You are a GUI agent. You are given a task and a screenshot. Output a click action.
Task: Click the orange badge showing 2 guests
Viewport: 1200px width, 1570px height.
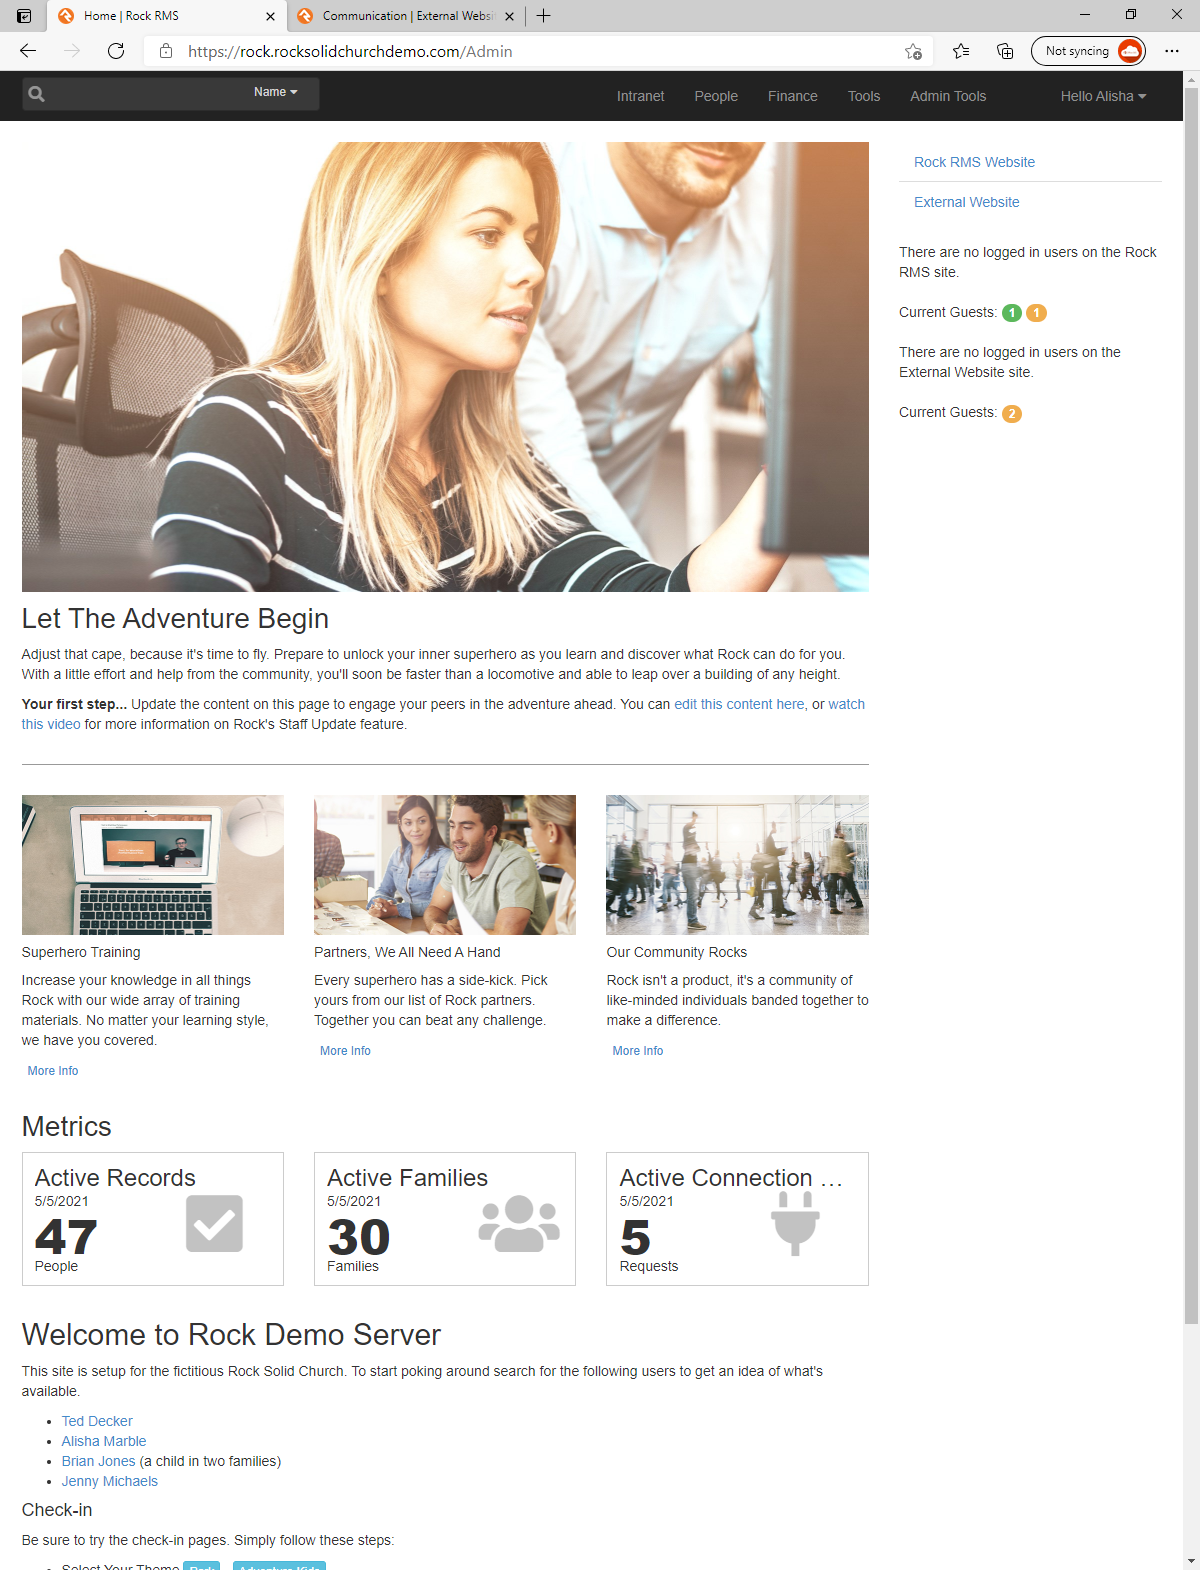(x=1012, y=414)
